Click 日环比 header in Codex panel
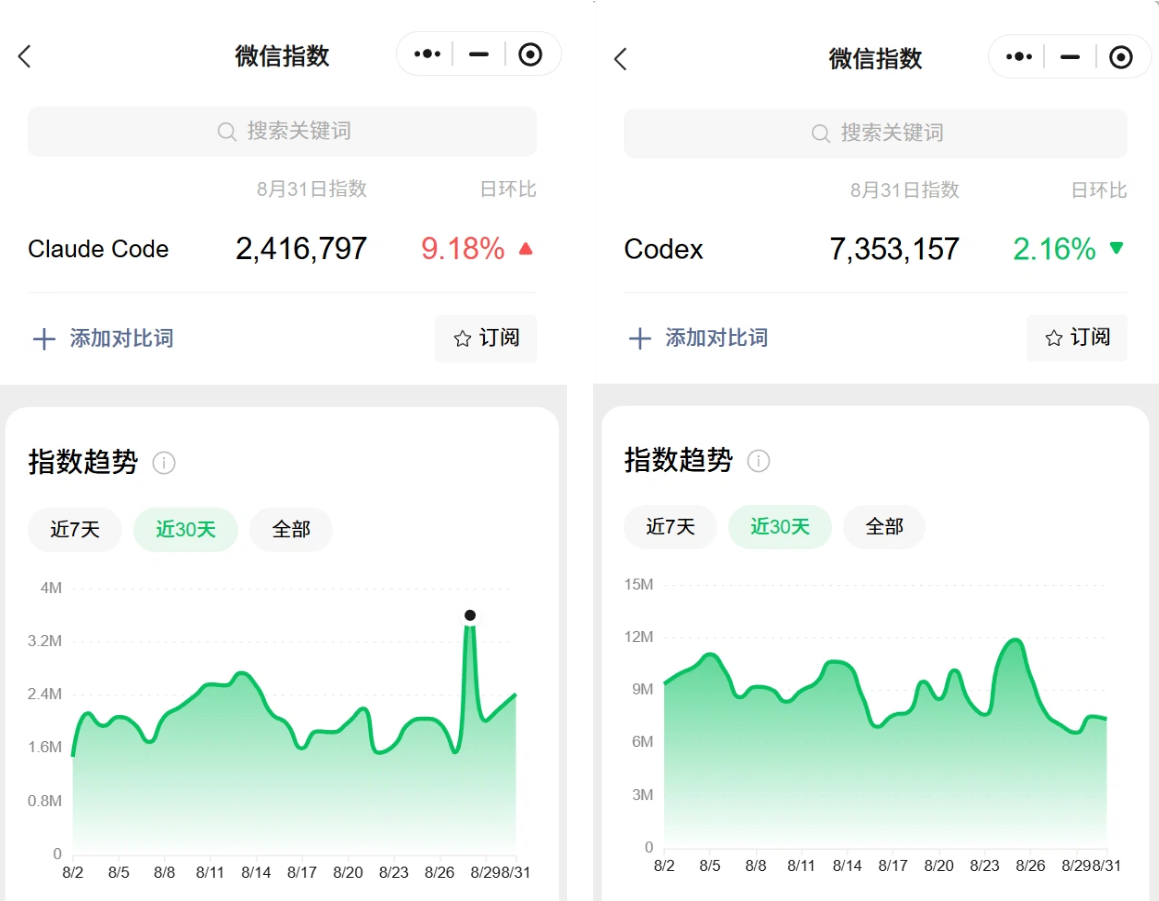This screenshot has height=901, width=1159. (1098, 191)
